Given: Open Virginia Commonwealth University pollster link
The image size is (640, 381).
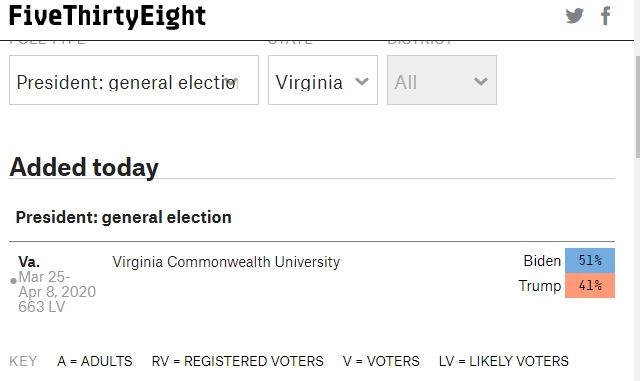Looking at the screenshot, I should click(226, 262).
